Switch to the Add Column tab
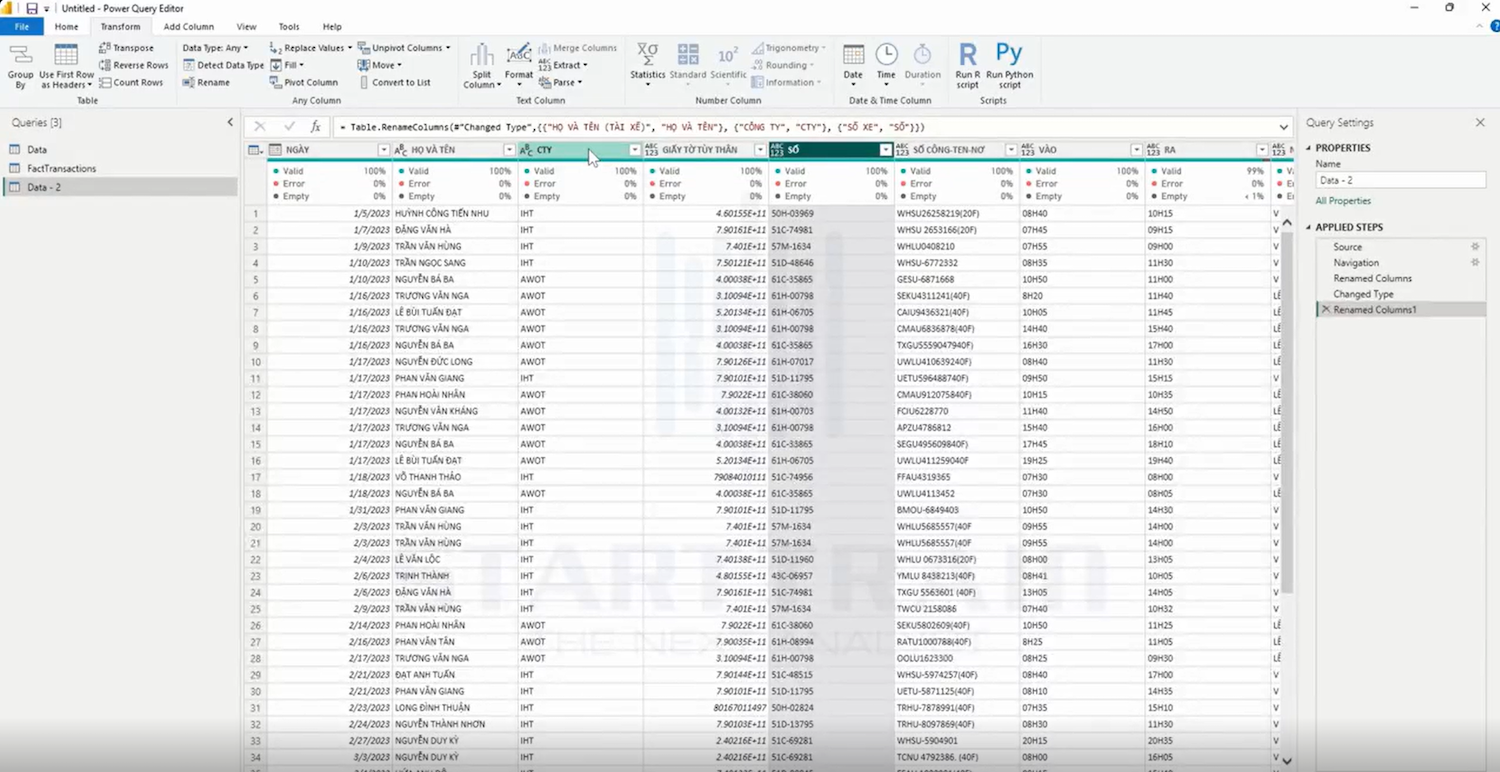 tap(189, 27)
